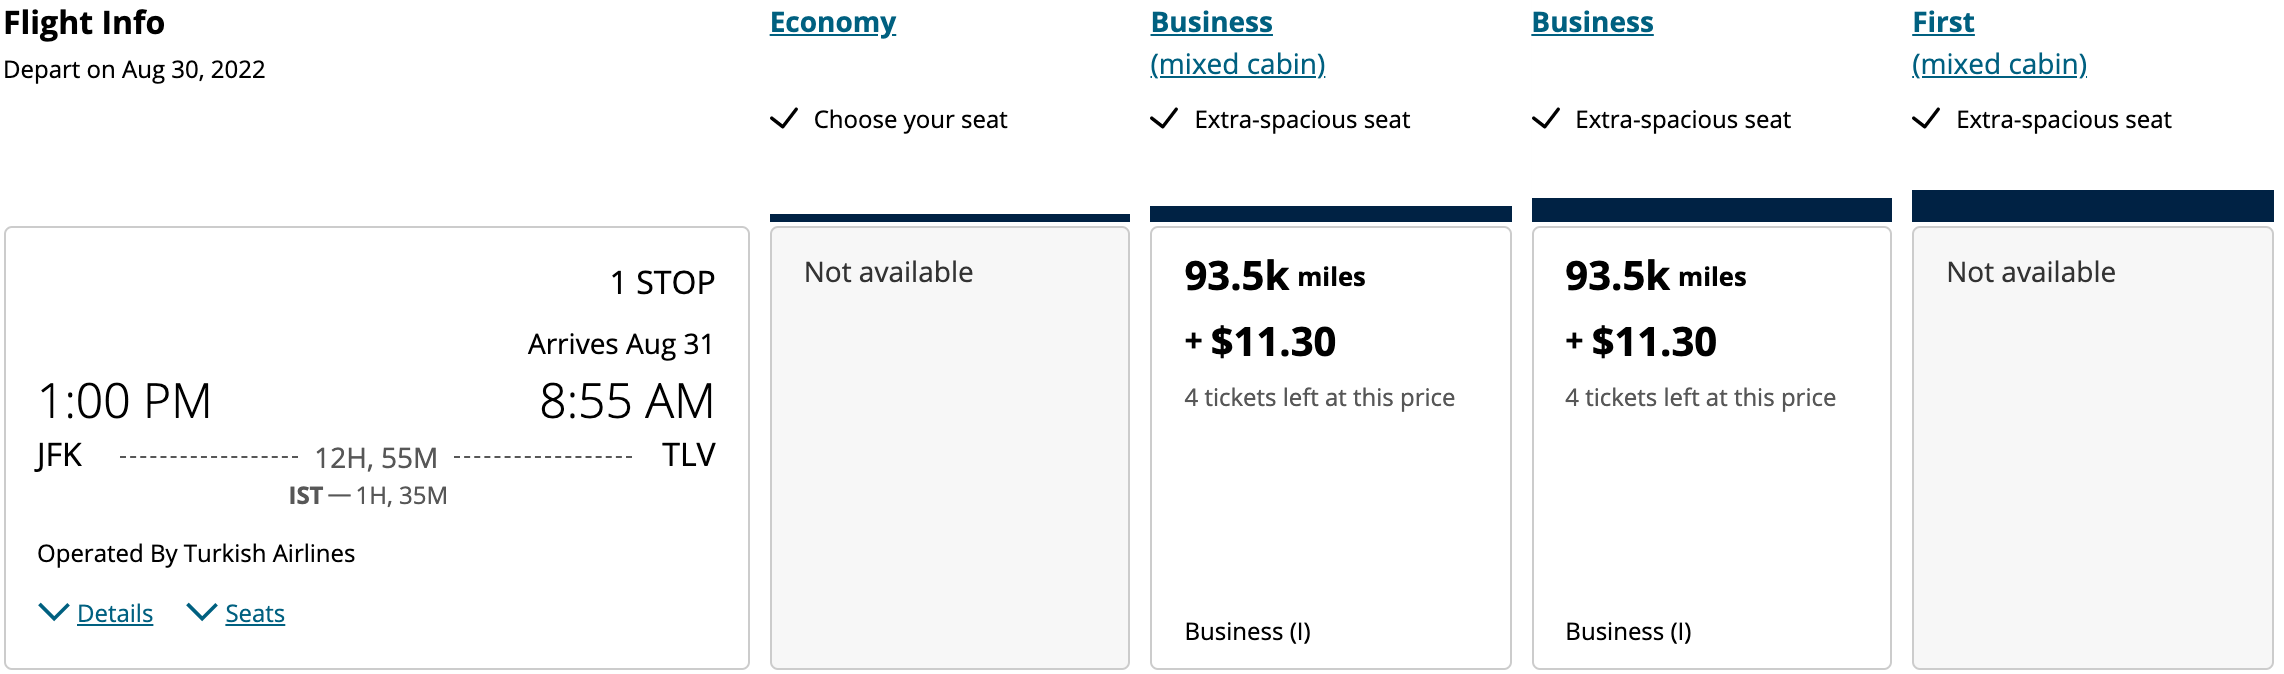Expand the Seats section
Screen dimensions: 2284x674
[x=255, y=613]
